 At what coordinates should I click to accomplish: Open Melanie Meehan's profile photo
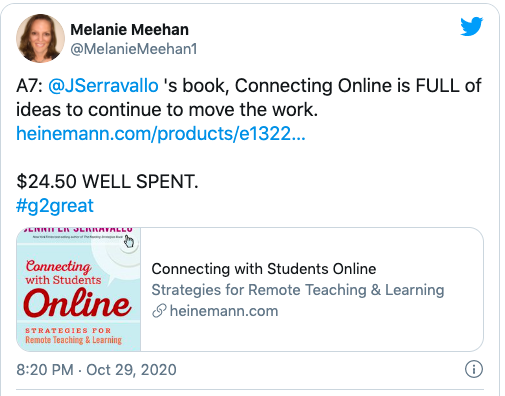pos(40,38)
